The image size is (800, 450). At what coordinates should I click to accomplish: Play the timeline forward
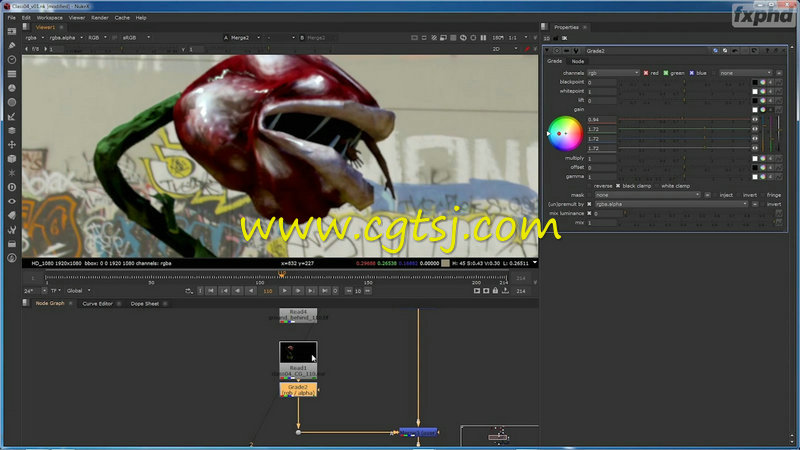click(285, 291)
